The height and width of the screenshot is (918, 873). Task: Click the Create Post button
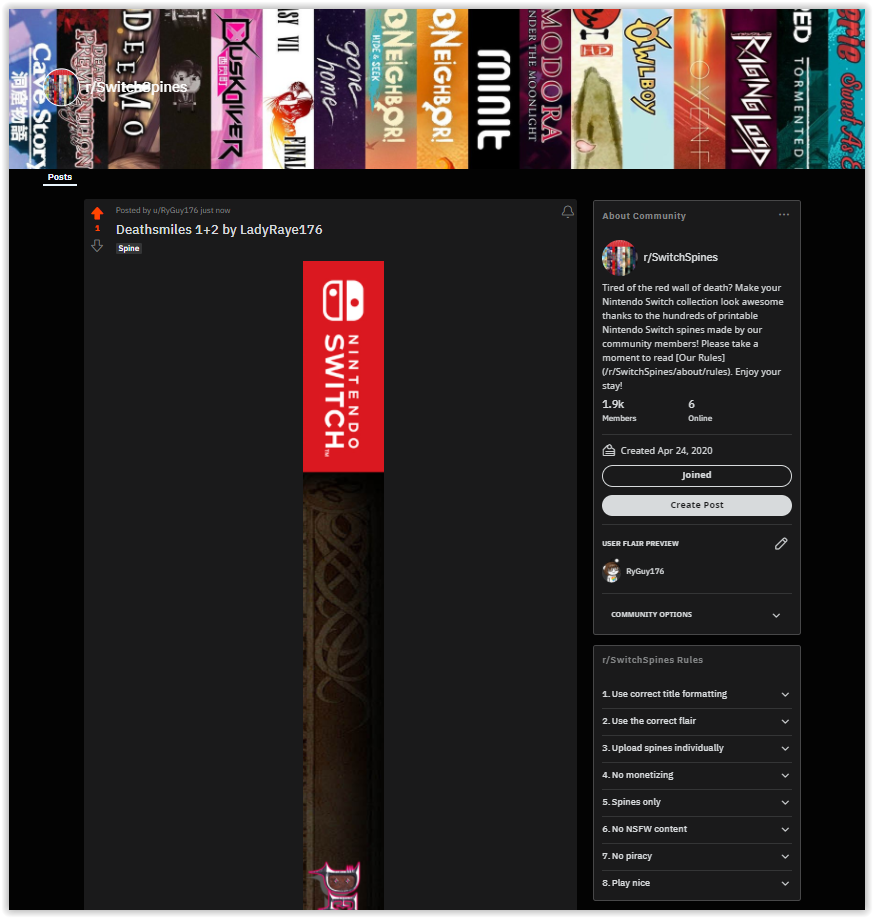pos(697,505)
